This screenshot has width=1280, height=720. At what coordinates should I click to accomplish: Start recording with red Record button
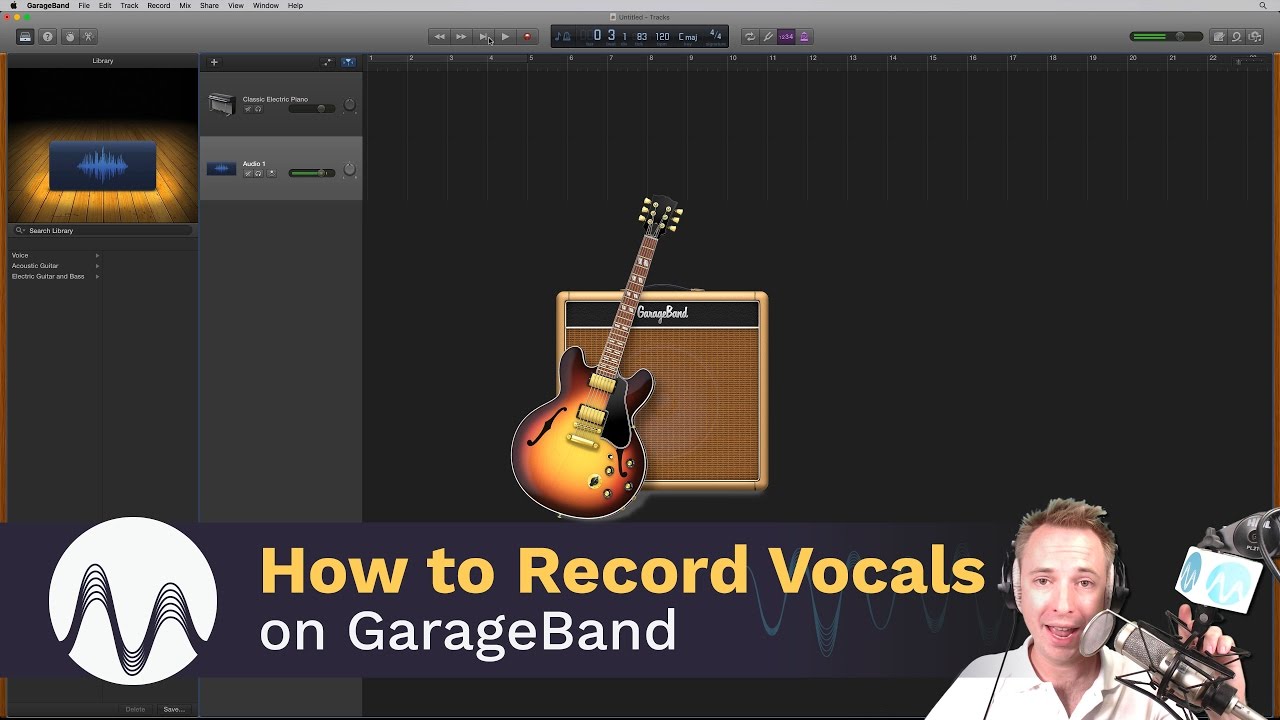point(527,37)
